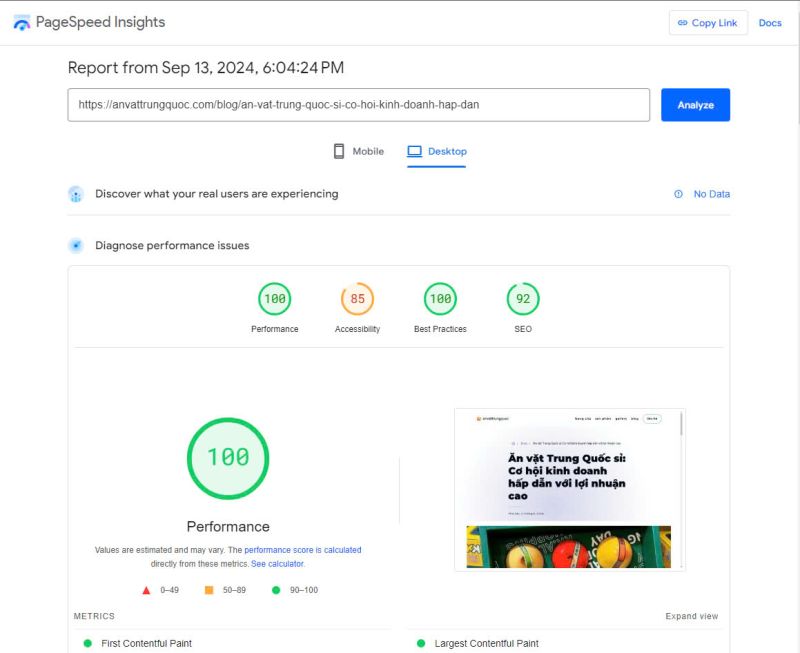800x653 pixels.
Task: Click the SEO 92 score gauge
Action: 523,298
